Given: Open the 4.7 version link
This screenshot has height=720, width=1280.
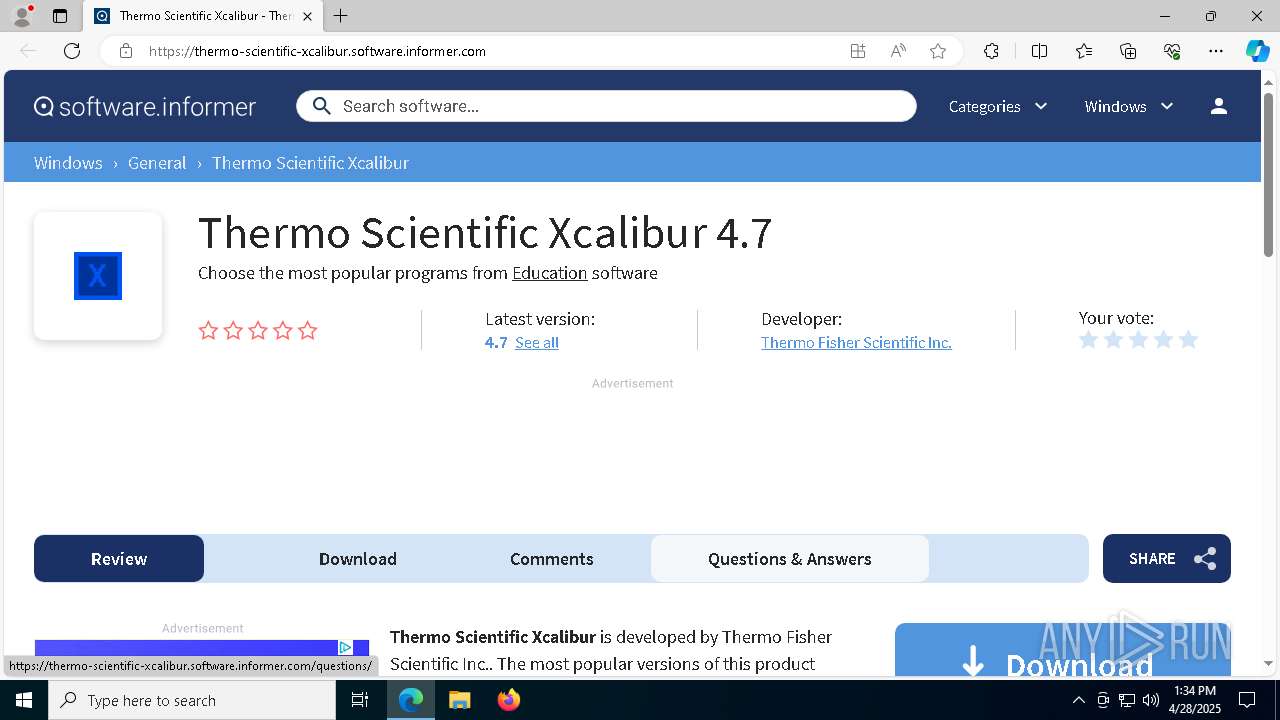Looking at the screenshot, I should point(496,342).
